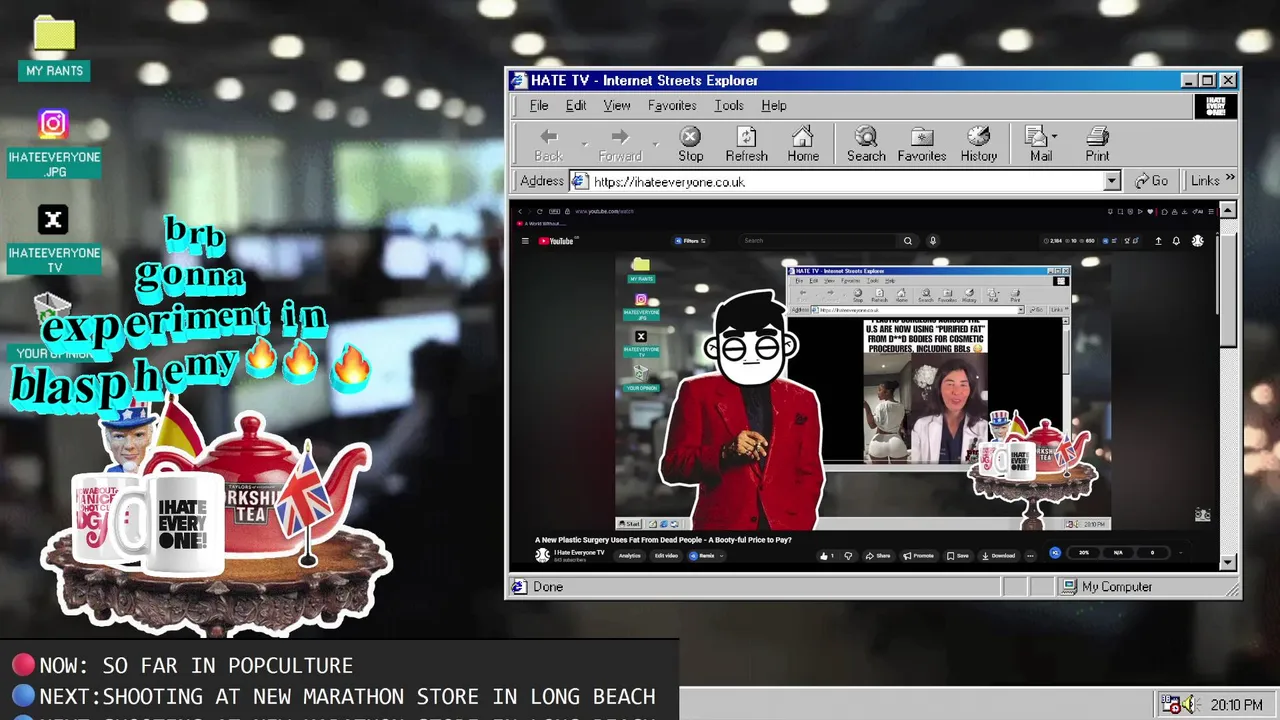Viewport: 1280px width, 720px height.
Task: Click the YouTube voice search microphone icon
Action: [x=933, y=241]
